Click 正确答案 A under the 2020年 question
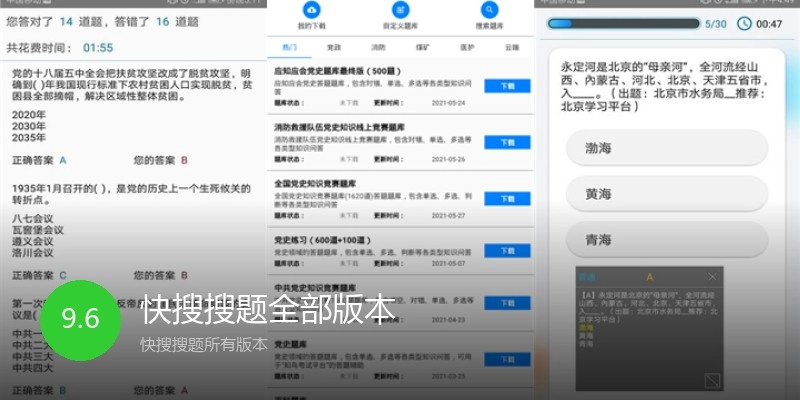The image size is (800, 400). click(39, 161)
